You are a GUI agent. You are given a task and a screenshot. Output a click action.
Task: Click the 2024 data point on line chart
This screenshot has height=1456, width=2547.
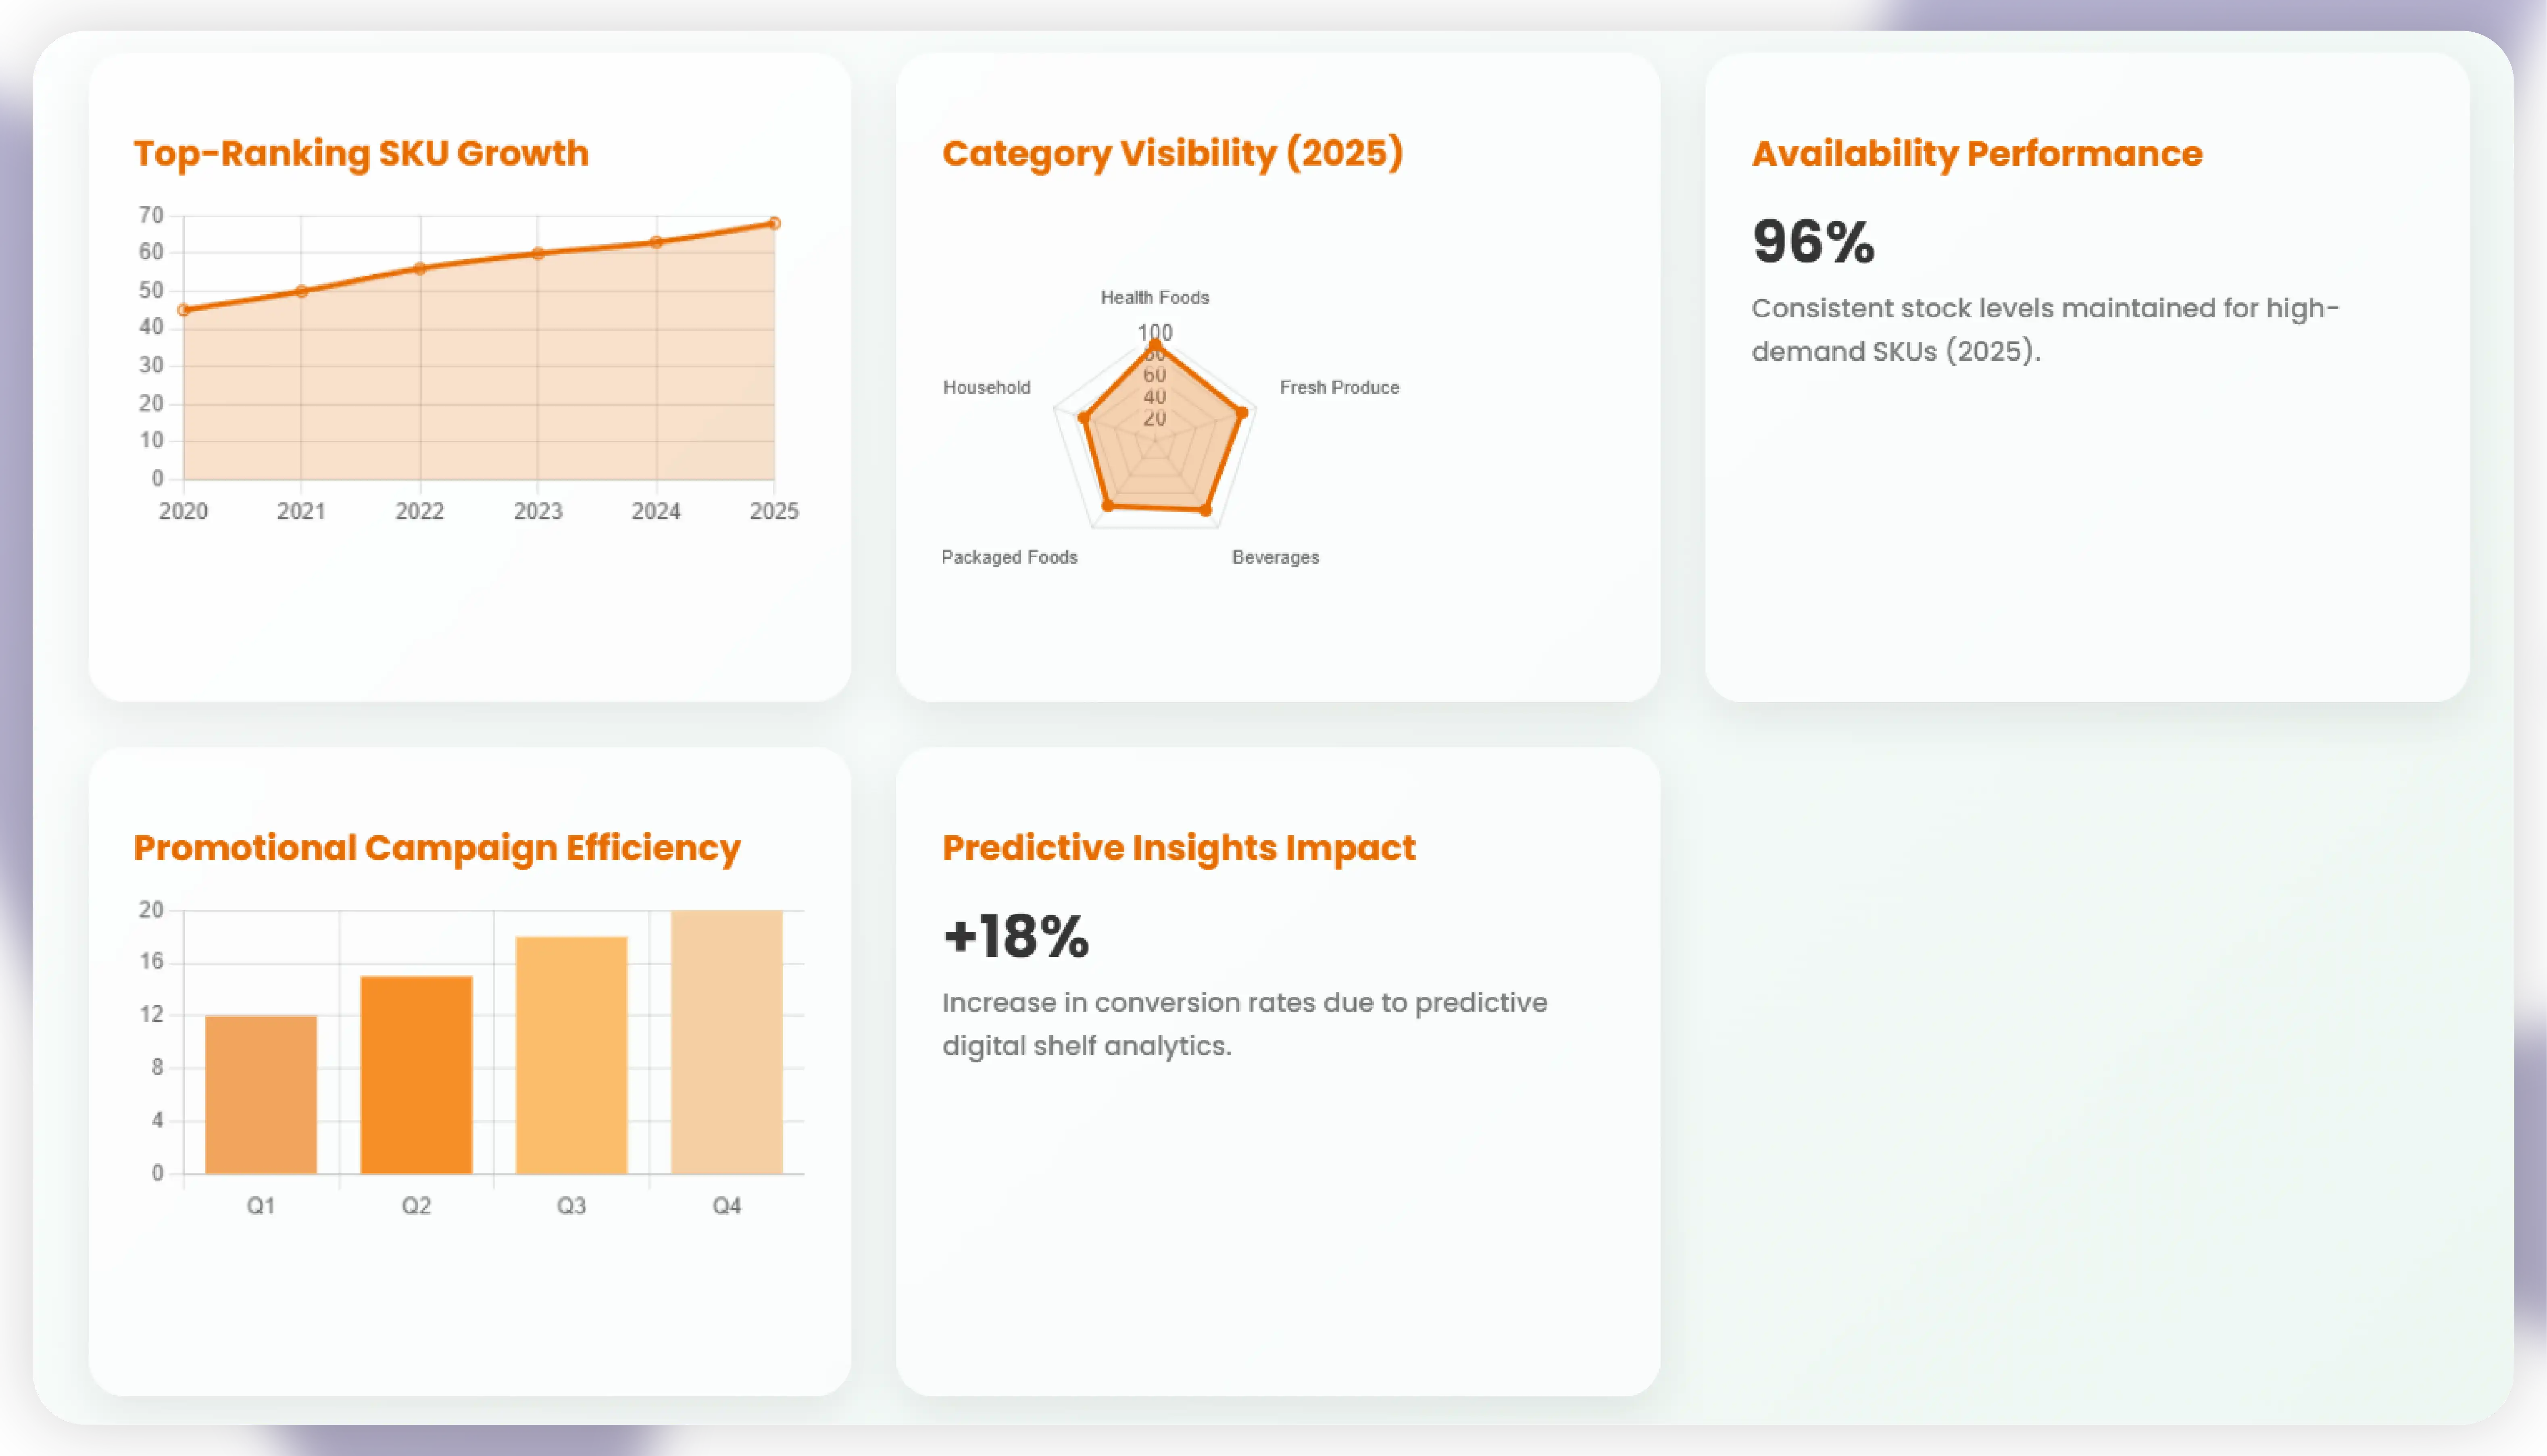click(x=656, y=242)
